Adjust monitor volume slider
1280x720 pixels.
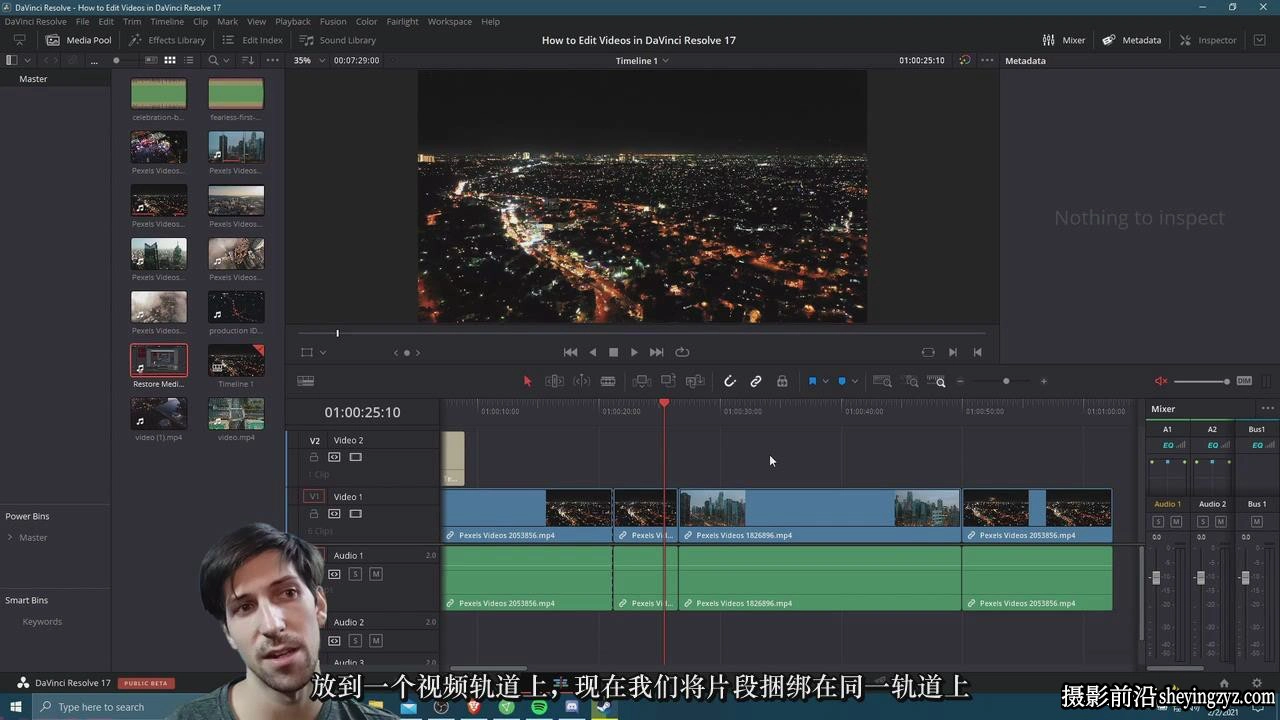[x=1201, y=381]
